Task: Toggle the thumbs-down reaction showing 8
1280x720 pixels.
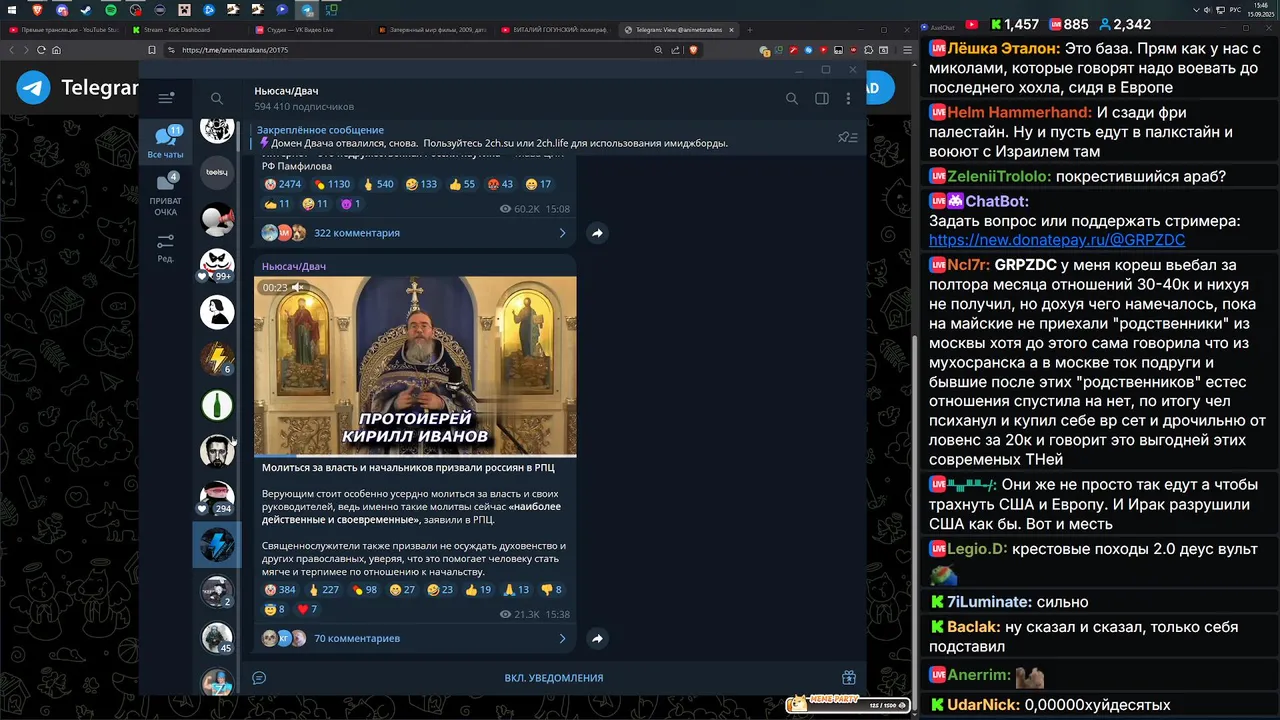Action: [552, 590]
